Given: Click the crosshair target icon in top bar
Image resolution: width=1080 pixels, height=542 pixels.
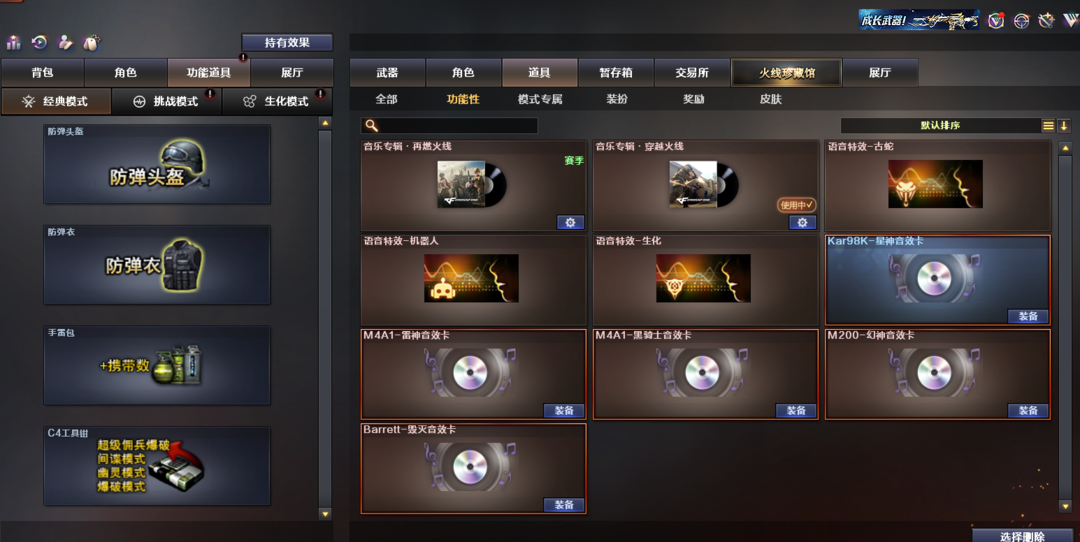Looking at the screenshot, I should tap(1021, 21).
